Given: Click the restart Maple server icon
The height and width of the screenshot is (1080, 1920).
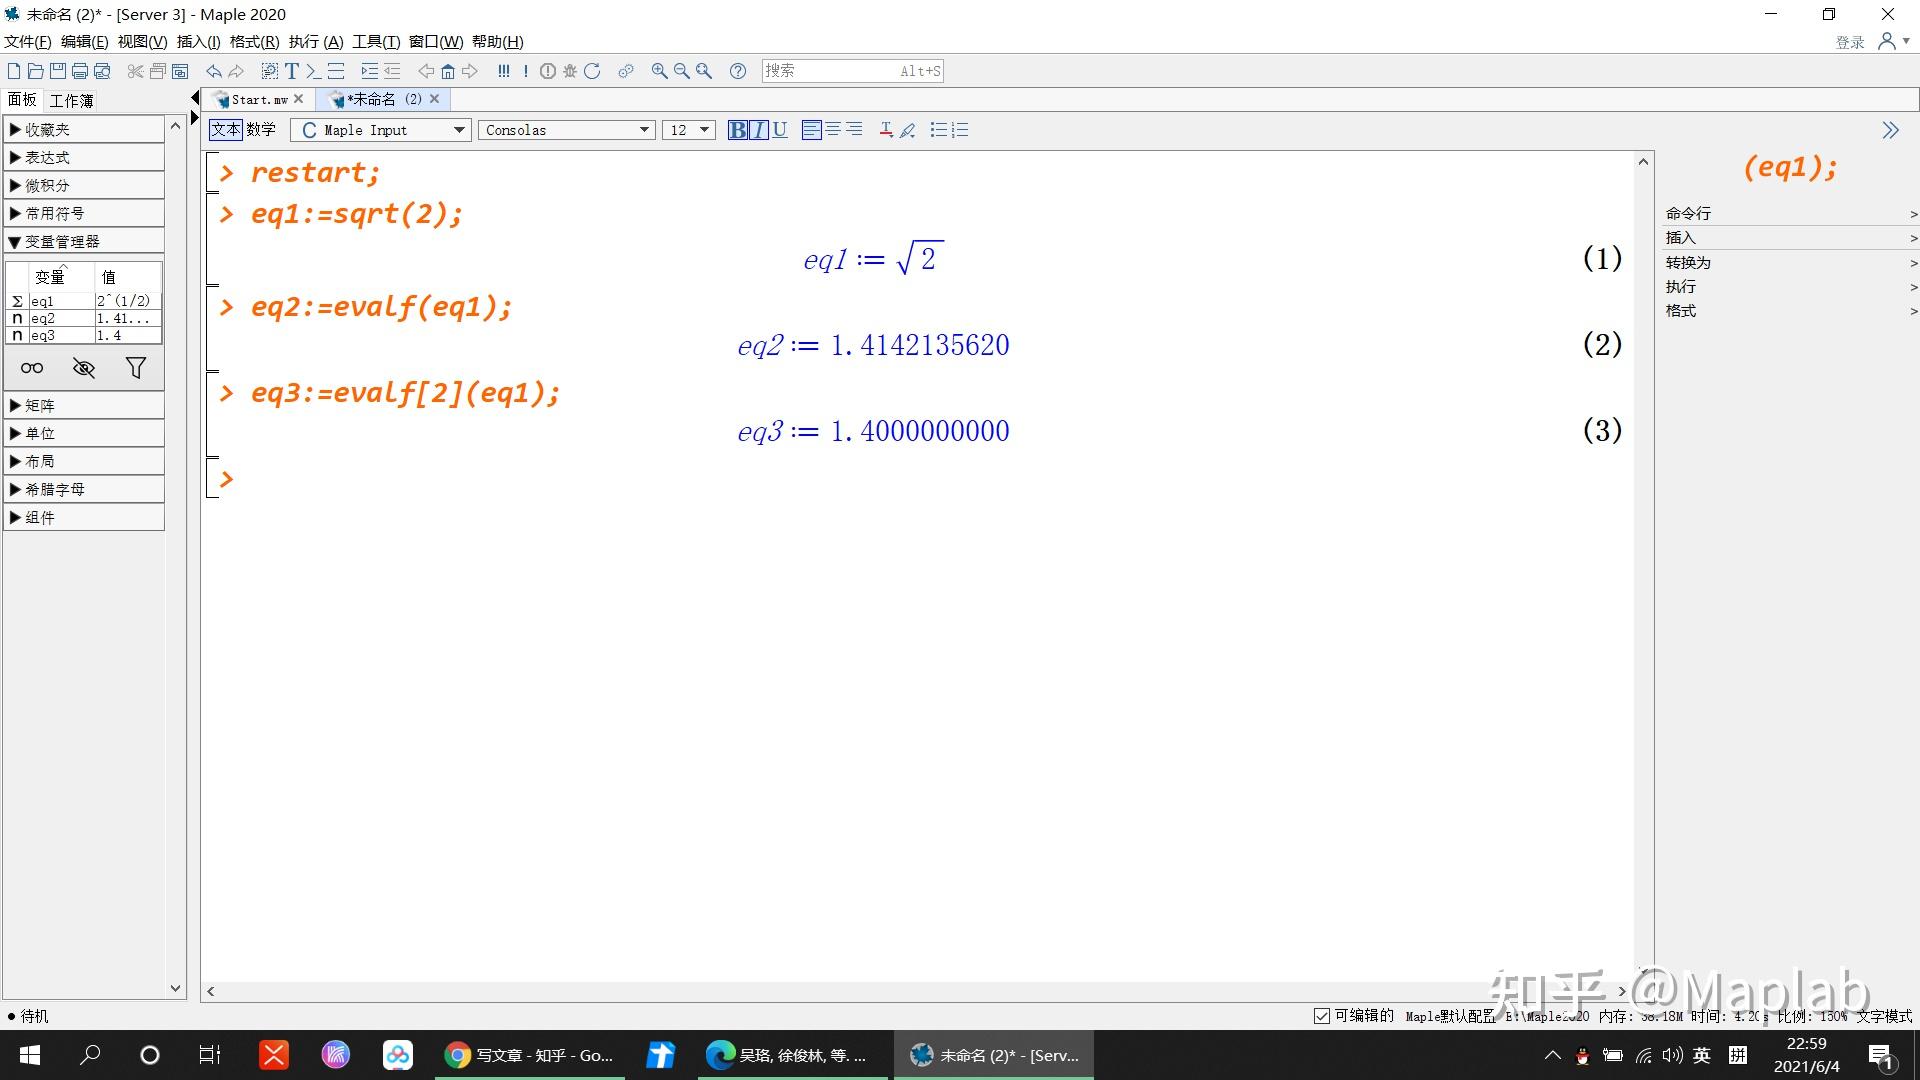Looking at the screenshot, I should point(592,71).
